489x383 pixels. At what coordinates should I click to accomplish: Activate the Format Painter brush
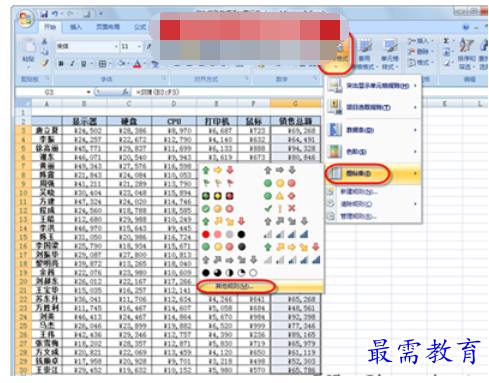click(x=45, y=62)
